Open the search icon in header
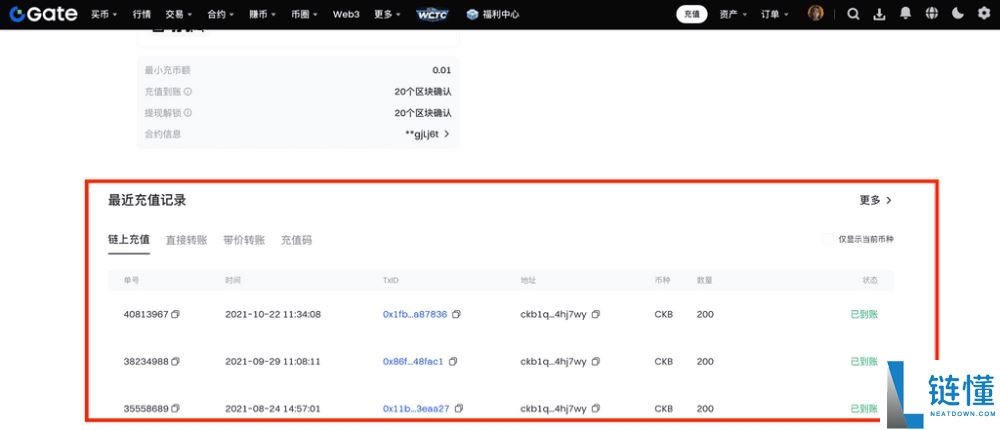1000x430 pixels. [x=853, y=14]
